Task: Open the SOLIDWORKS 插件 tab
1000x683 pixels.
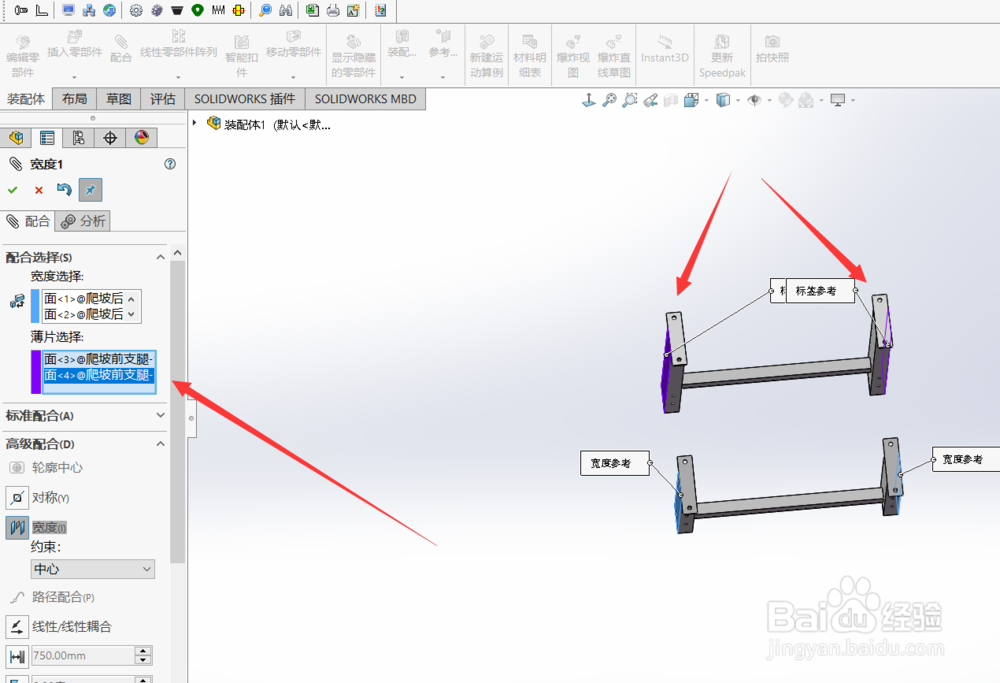Action: 245,99
